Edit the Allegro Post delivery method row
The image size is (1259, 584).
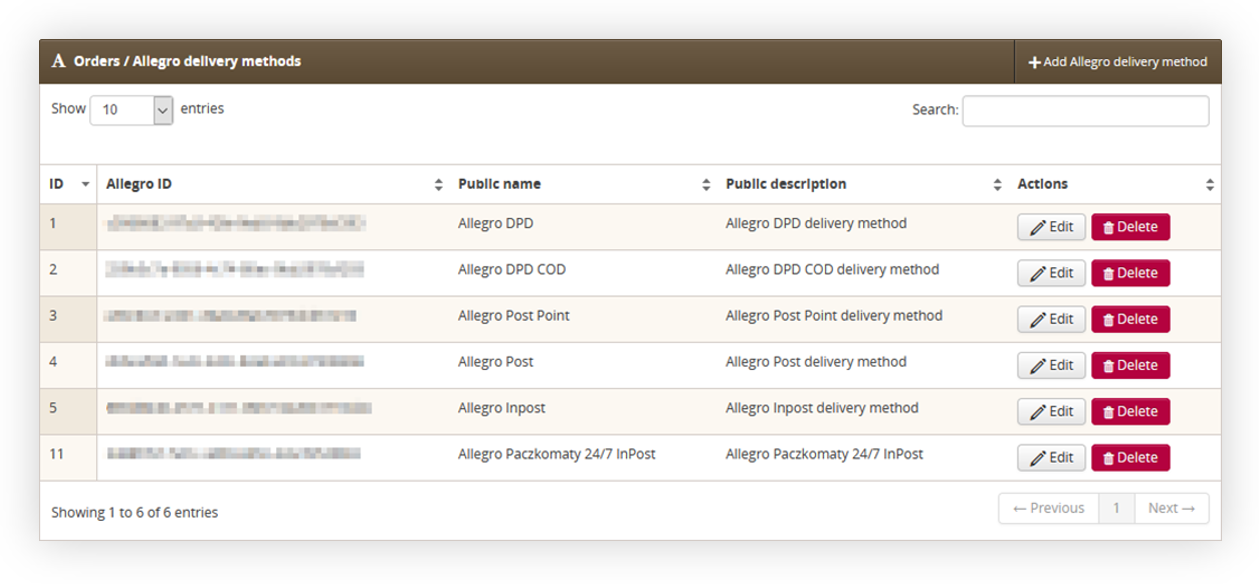[1051, 365]
